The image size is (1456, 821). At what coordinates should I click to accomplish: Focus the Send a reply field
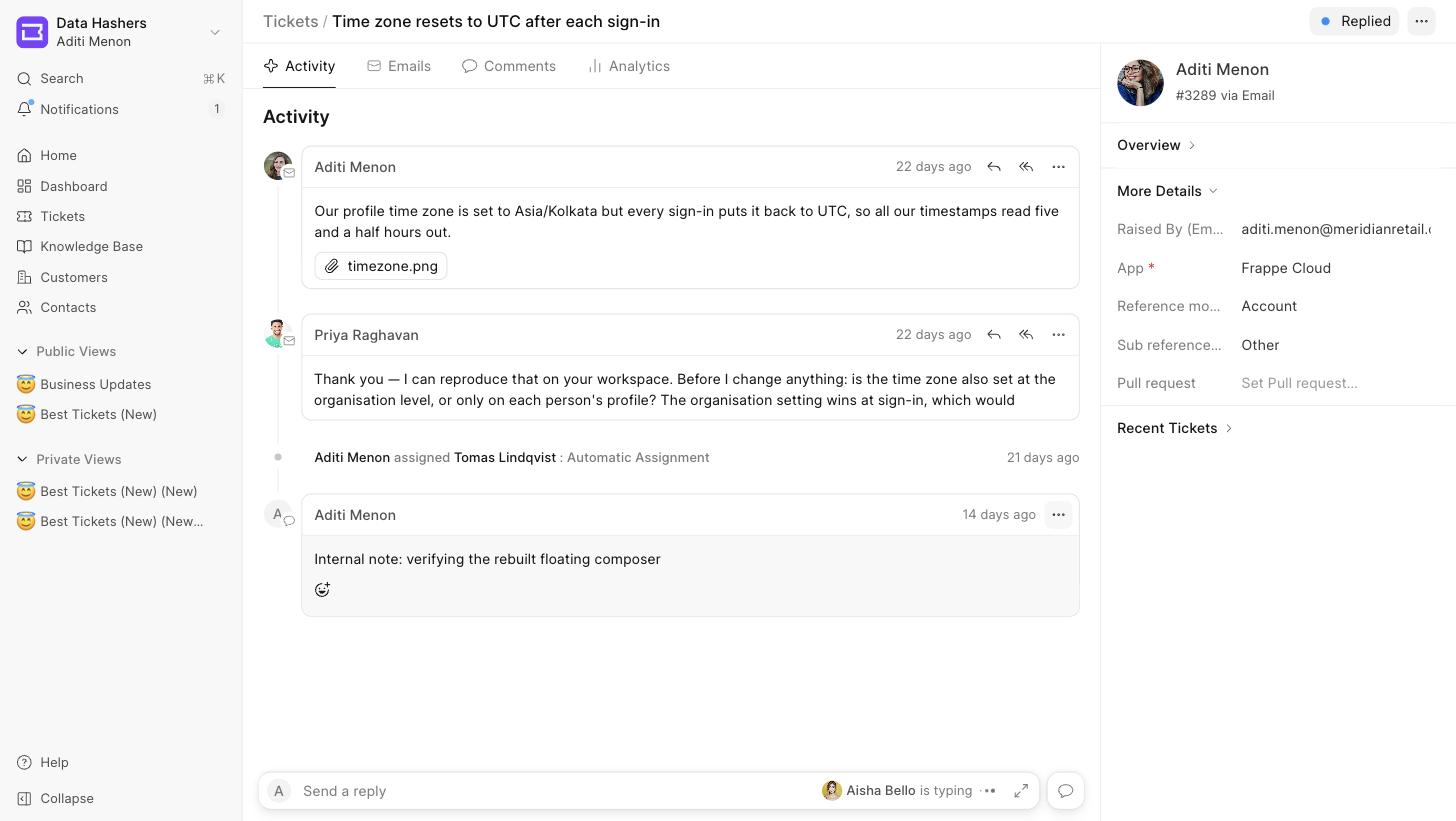(555, 791)
